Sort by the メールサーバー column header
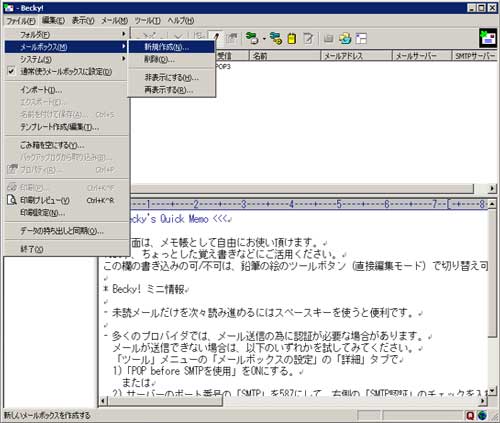 422,56
